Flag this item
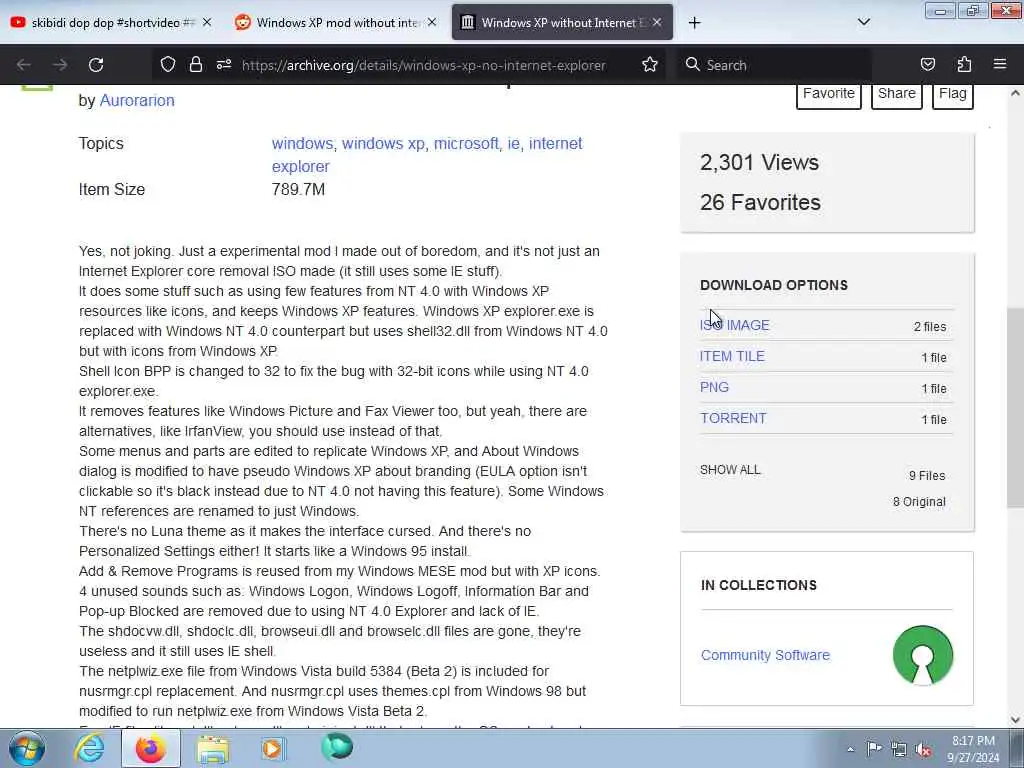 click(x=952, y=94)
